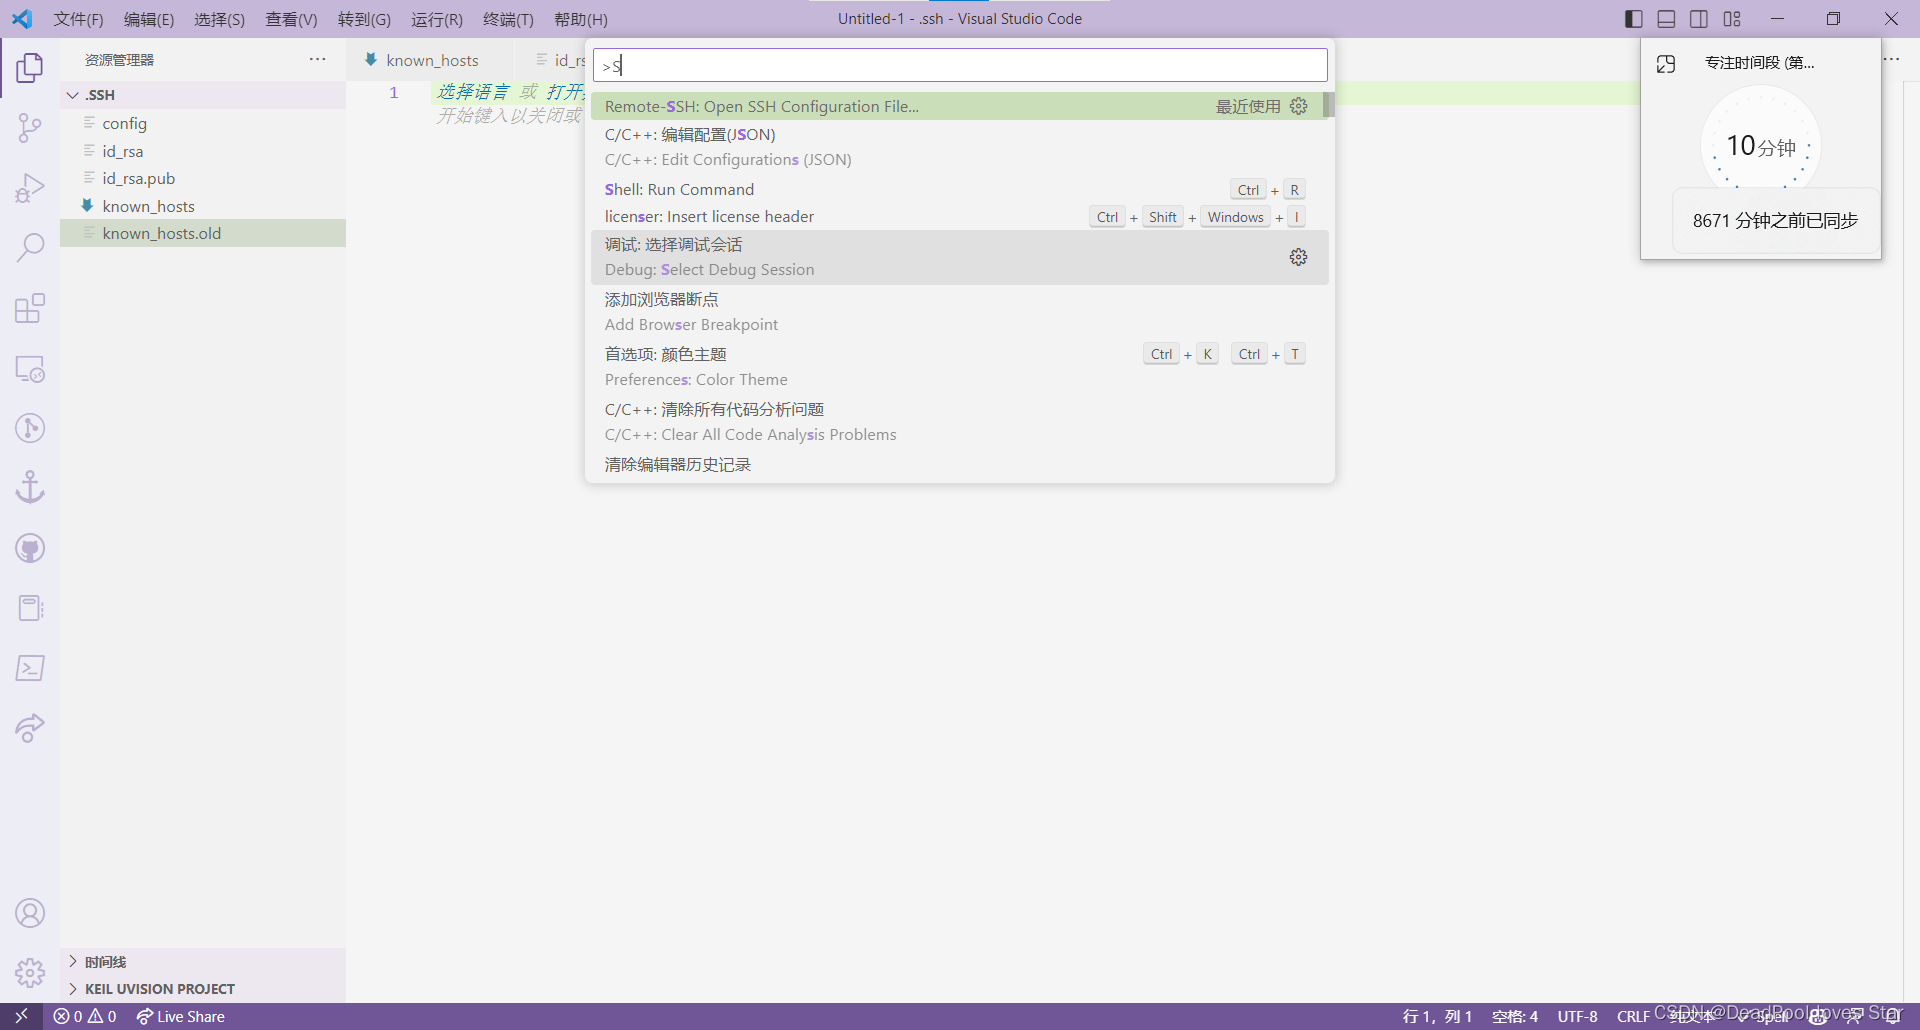Open id_rsa file in explorer
The height and width of the screenshot is (1030, 1920).
203,151
